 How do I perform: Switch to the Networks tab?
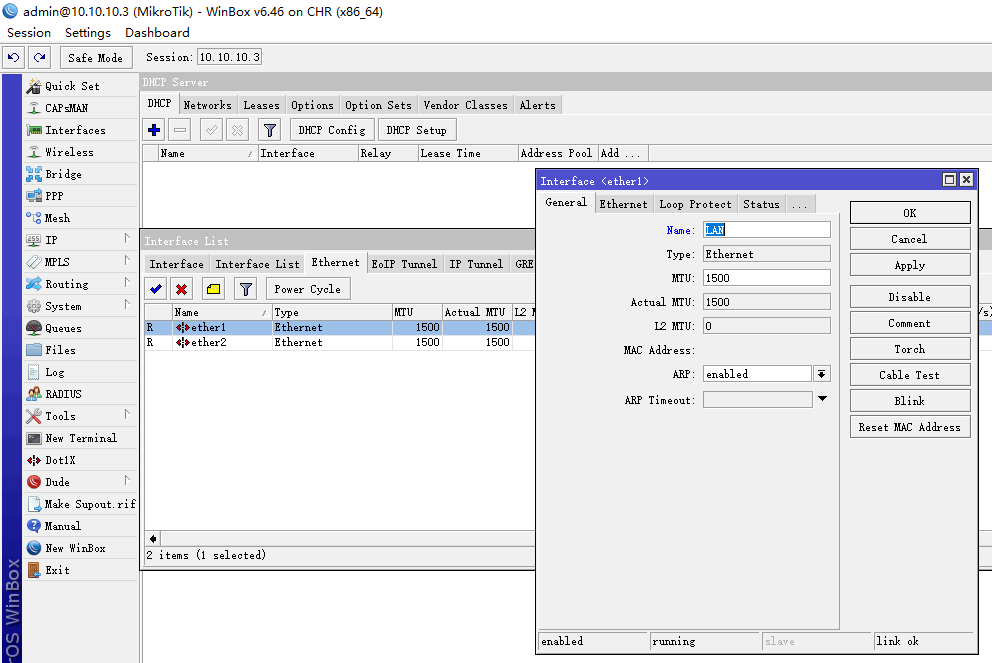click(x=208, y=105)
